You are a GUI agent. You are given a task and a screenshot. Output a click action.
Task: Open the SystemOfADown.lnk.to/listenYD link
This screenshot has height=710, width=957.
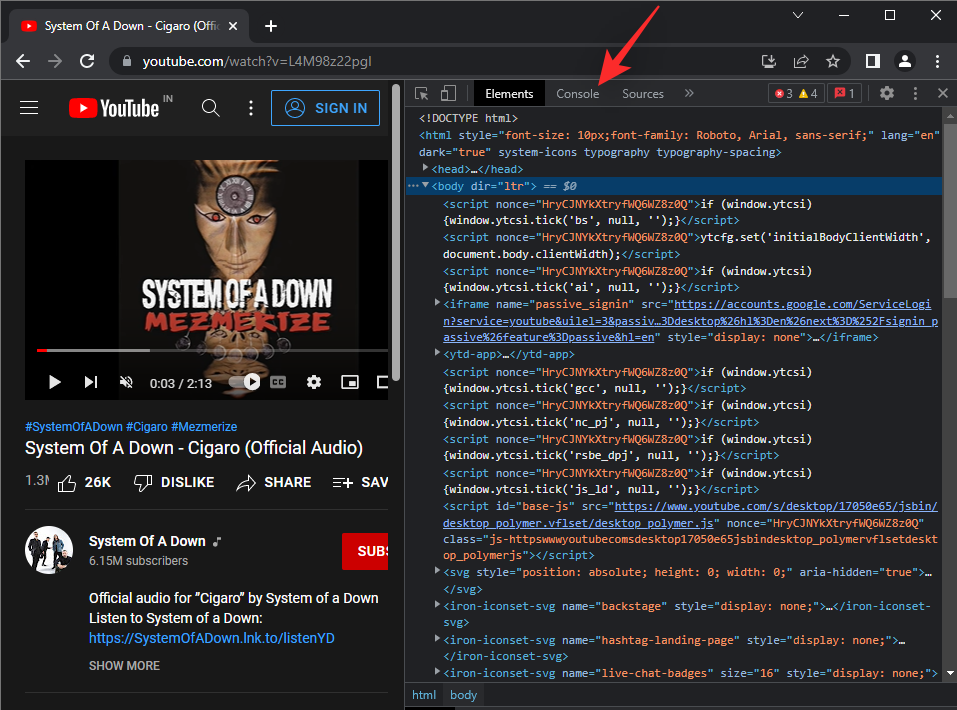[x=212, y=638]
